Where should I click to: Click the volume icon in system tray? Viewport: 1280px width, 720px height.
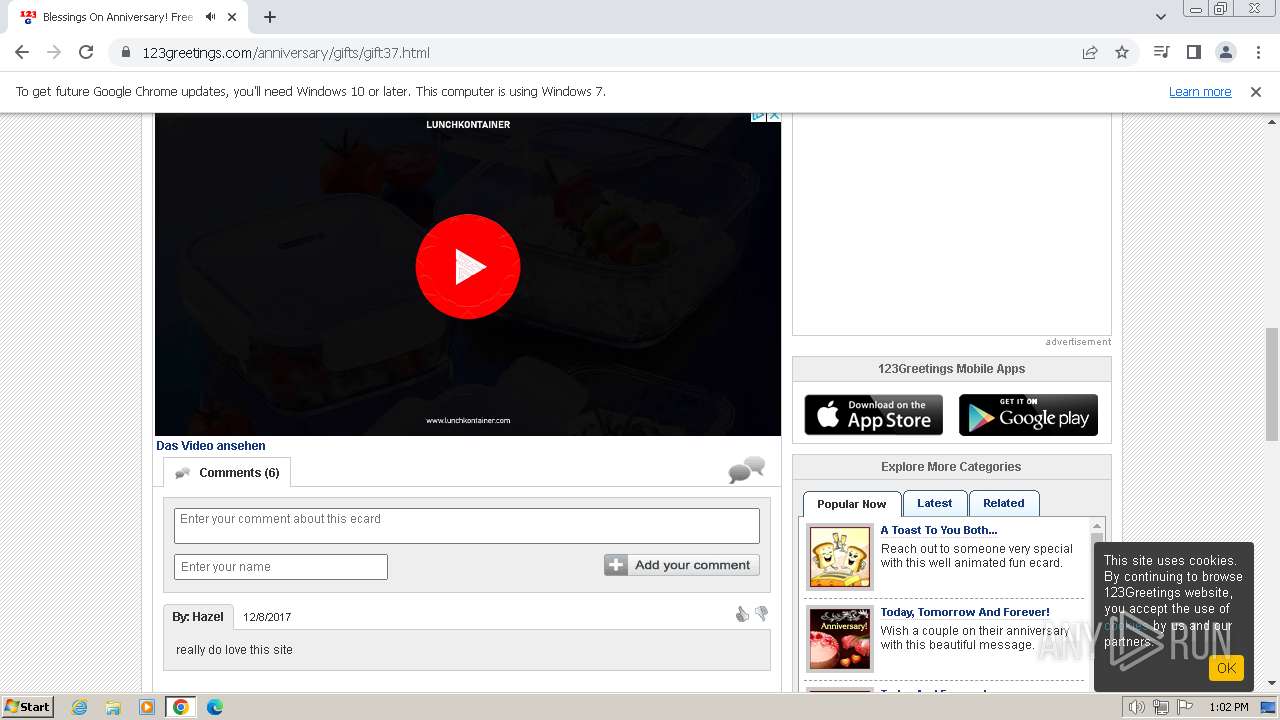tap(1137, 707)
